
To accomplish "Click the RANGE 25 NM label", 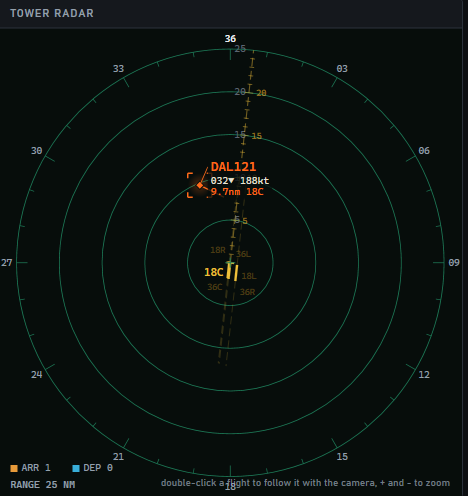I will click(x=43, y=485).
